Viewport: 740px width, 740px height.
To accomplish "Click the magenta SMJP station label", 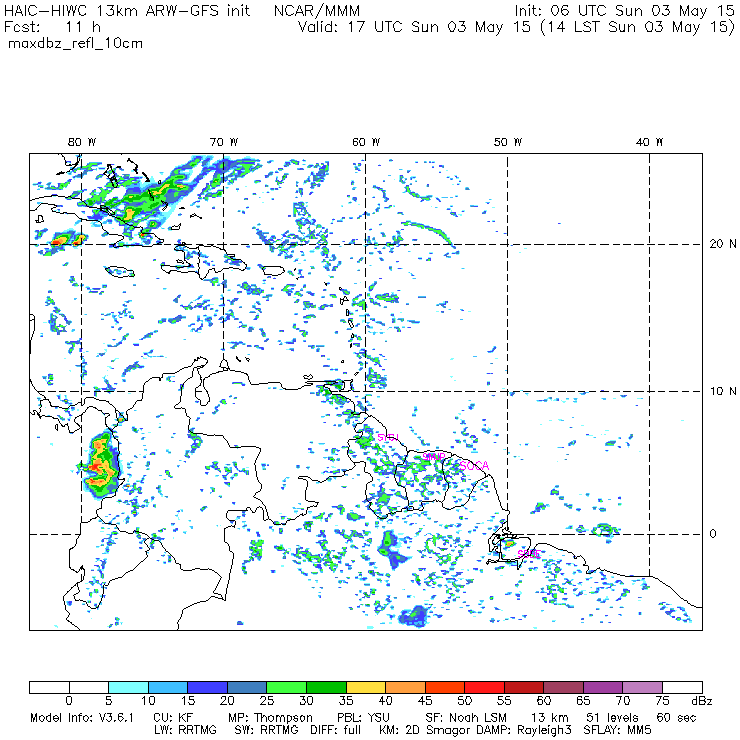I will (x=434, y=457).
